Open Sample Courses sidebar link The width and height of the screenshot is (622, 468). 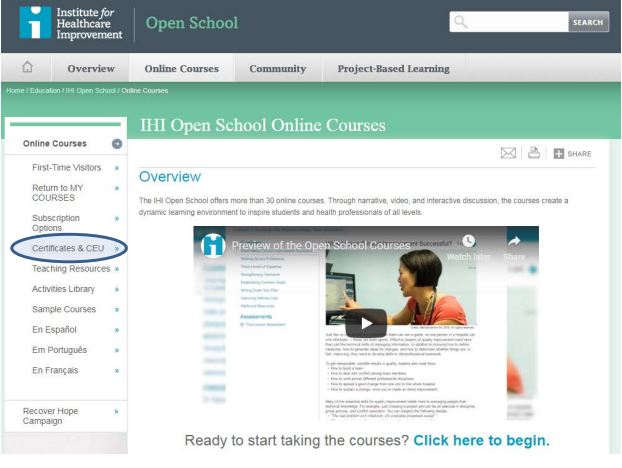[64, 309]
